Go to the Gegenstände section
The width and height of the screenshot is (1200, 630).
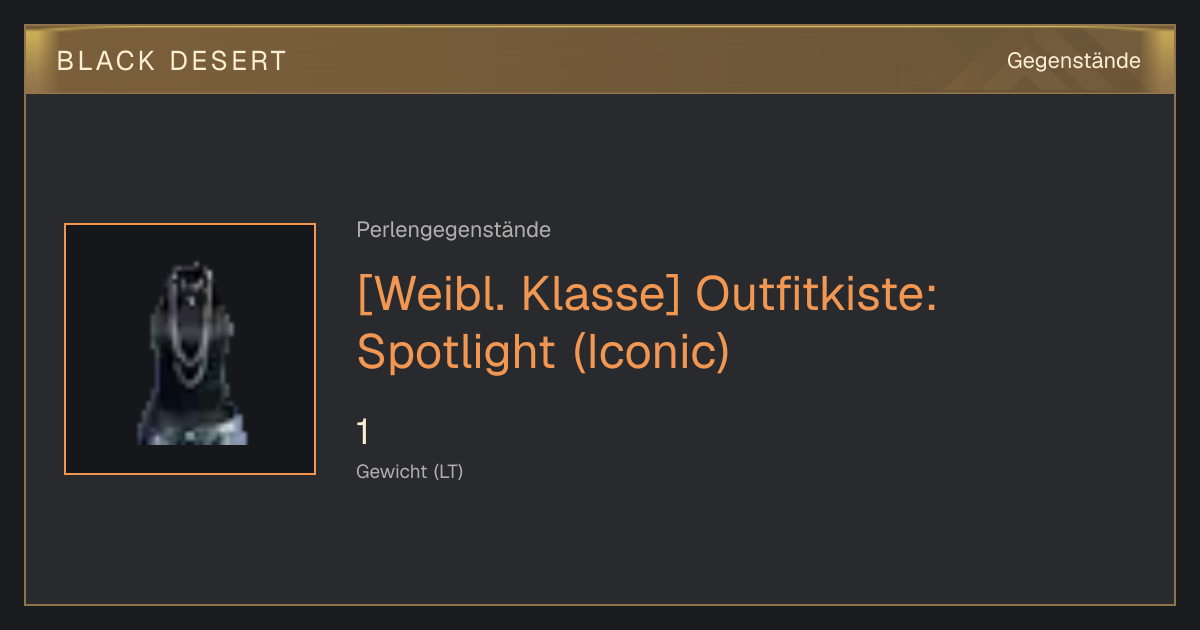pyautogui.click(x=1074, y=61)
